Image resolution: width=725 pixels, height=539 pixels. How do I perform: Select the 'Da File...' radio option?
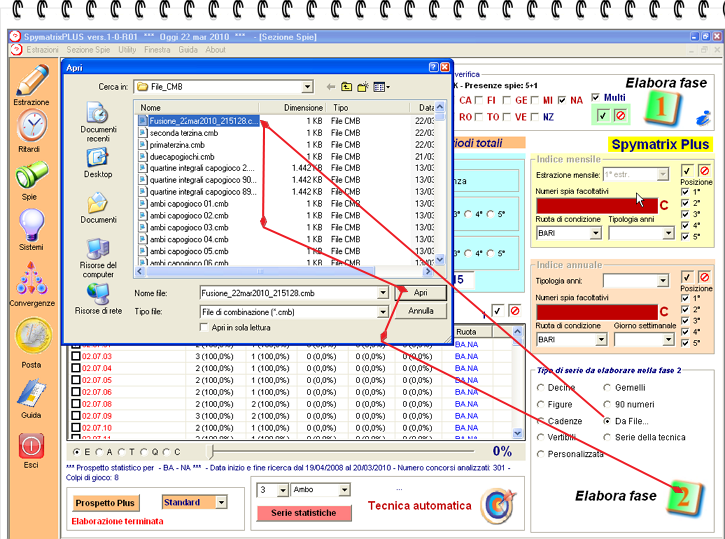click(x=607, y=421)
